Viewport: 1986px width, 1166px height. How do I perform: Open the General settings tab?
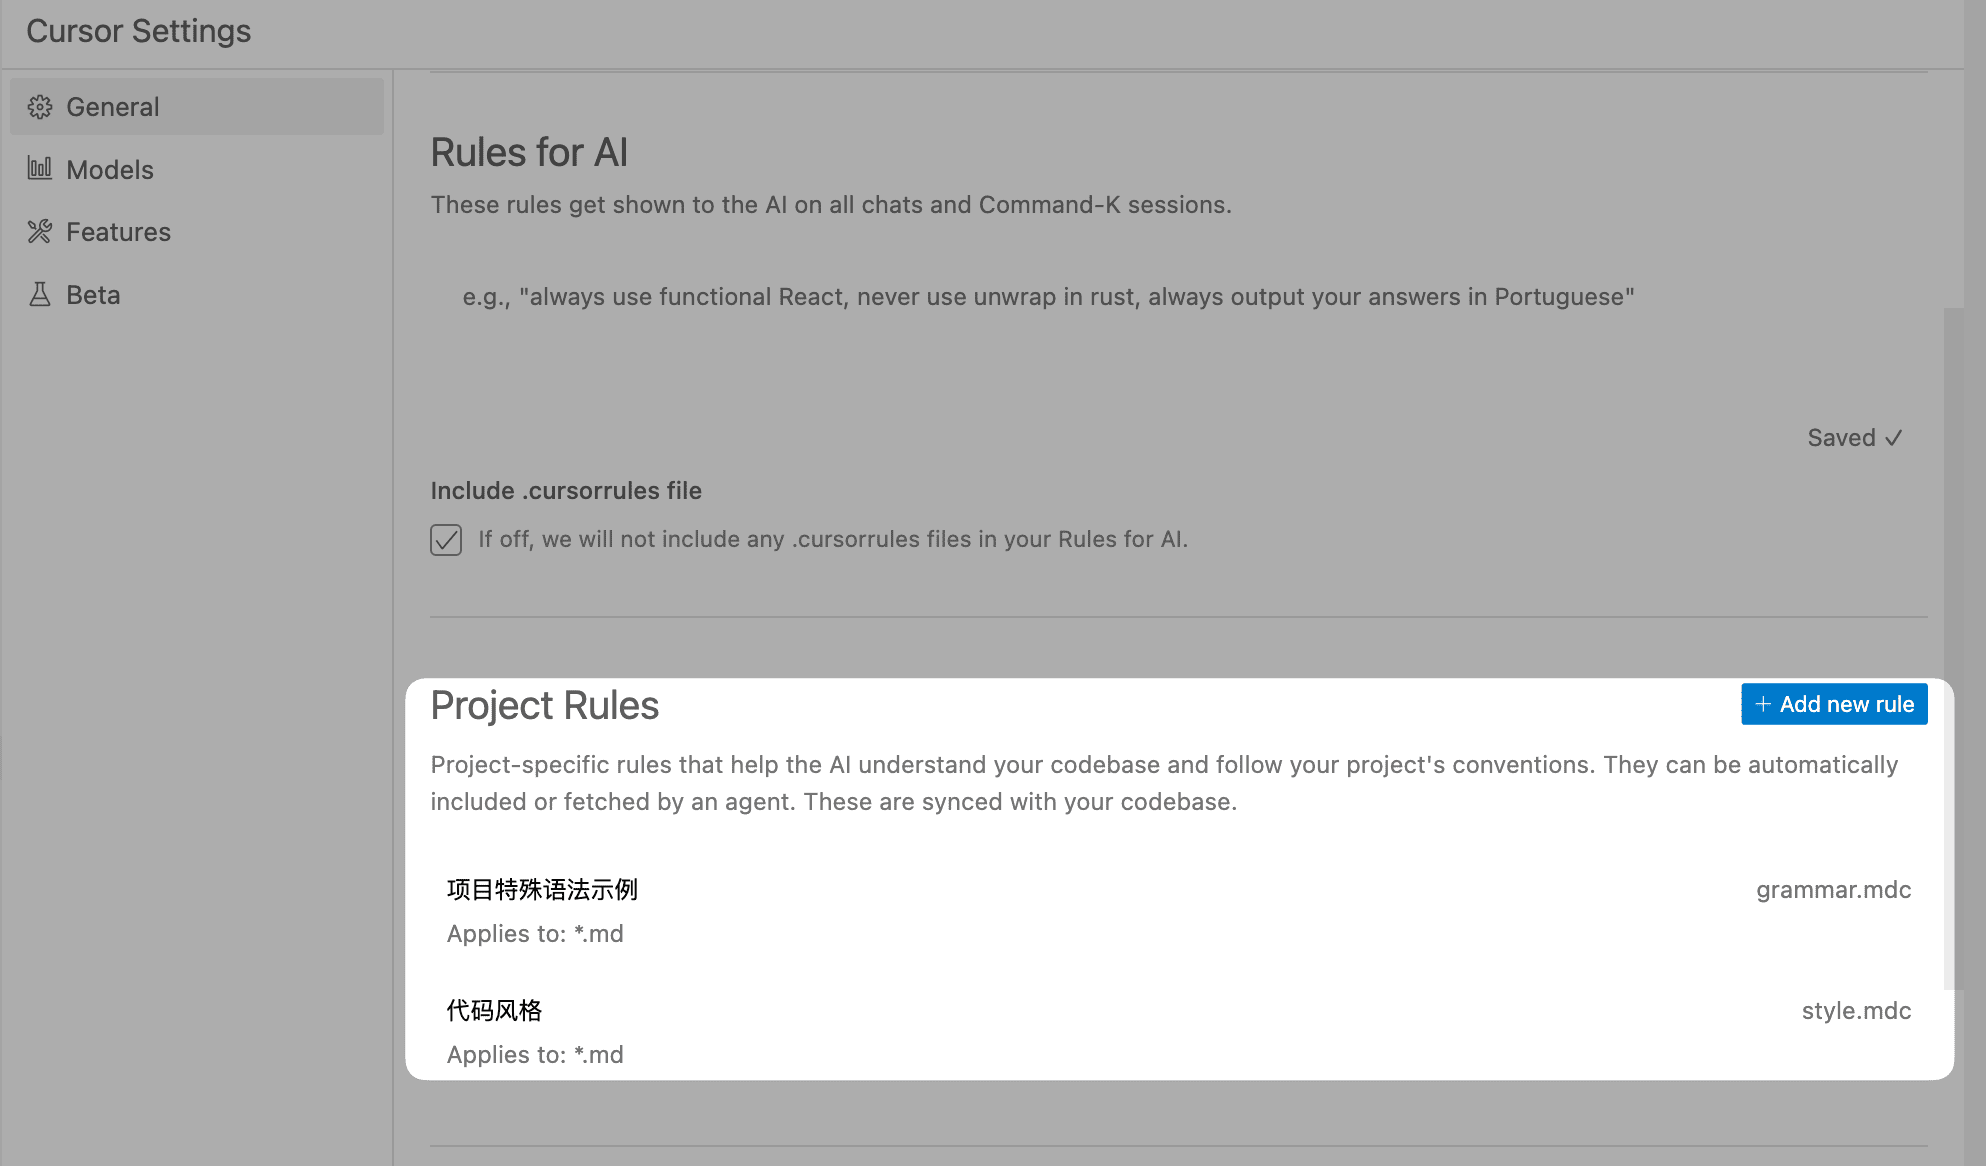pyautogui.click(x=197, y=107)
